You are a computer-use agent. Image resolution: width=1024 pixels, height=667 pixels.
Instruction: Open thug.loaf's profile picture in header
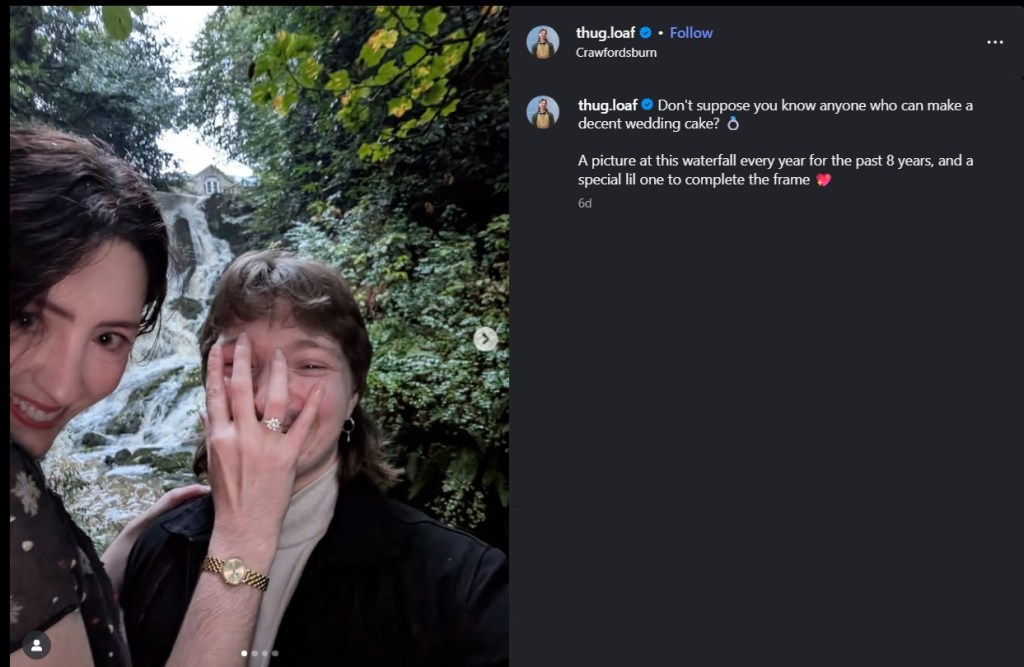click(543, 42)
